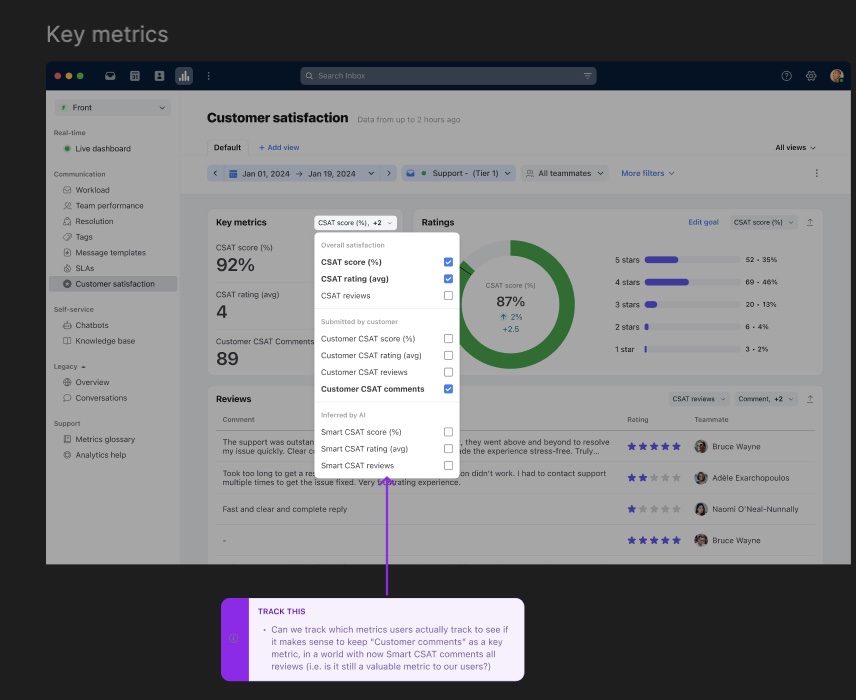Uncheck CSAT rating (avg) checkbox
This screenshot has height=700, width=856.
tap(448, 279)
